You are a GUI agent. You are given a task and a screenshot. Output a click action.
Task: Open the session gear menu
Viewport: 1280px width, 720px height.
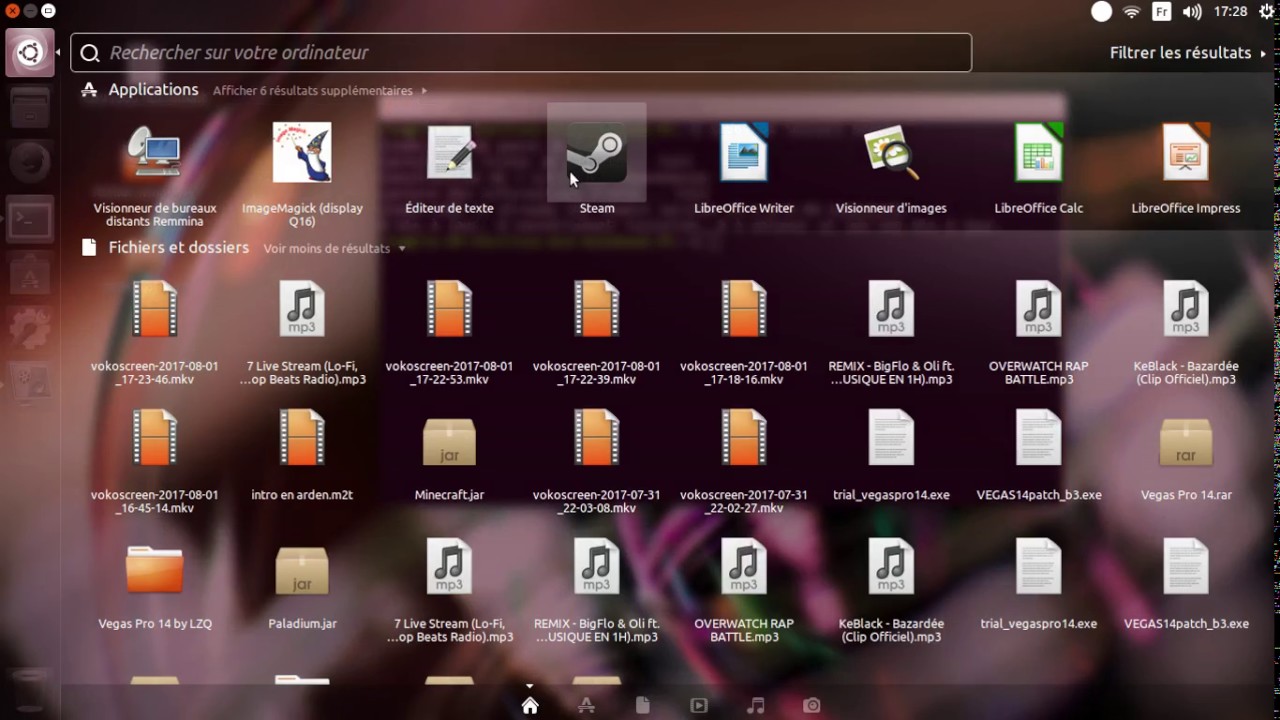pos(1266,12)
